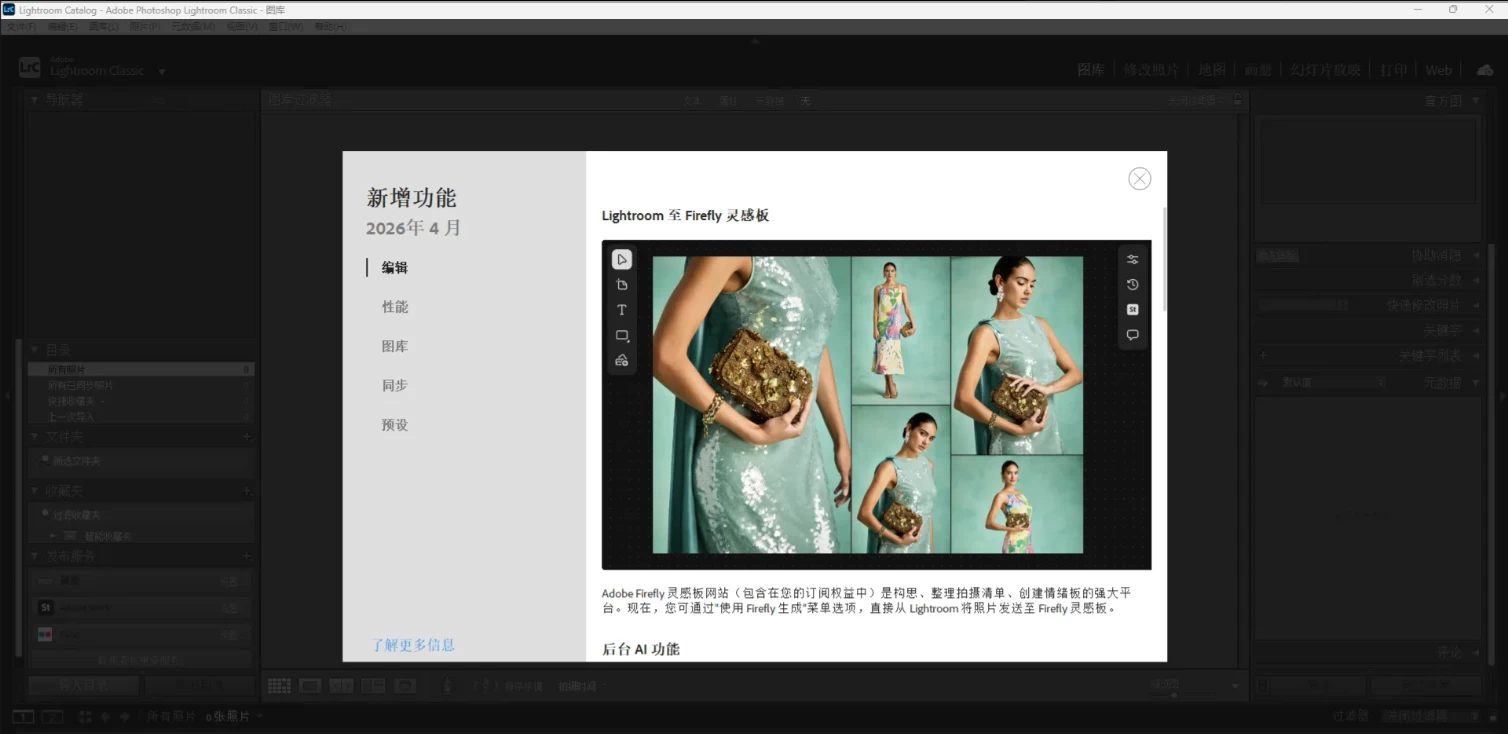Open the 了解更多信息 link
This screenshot has height=734, width=1508.
click(x=413, y=645)
